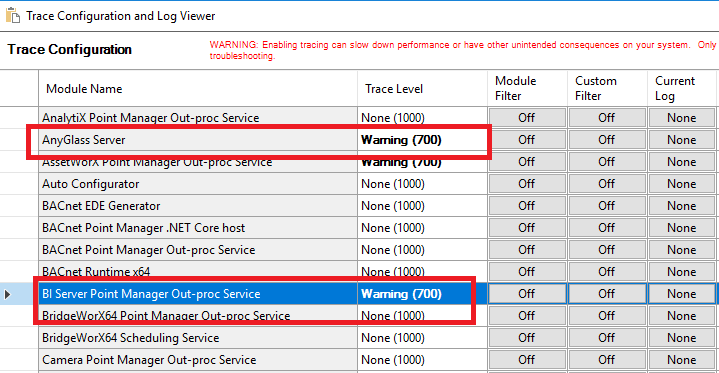Open Trace Level for BACnet Point Manager .NET Core host
This screenshot has height=373, width=719.
pyautogui.click(x=422, y=228)
